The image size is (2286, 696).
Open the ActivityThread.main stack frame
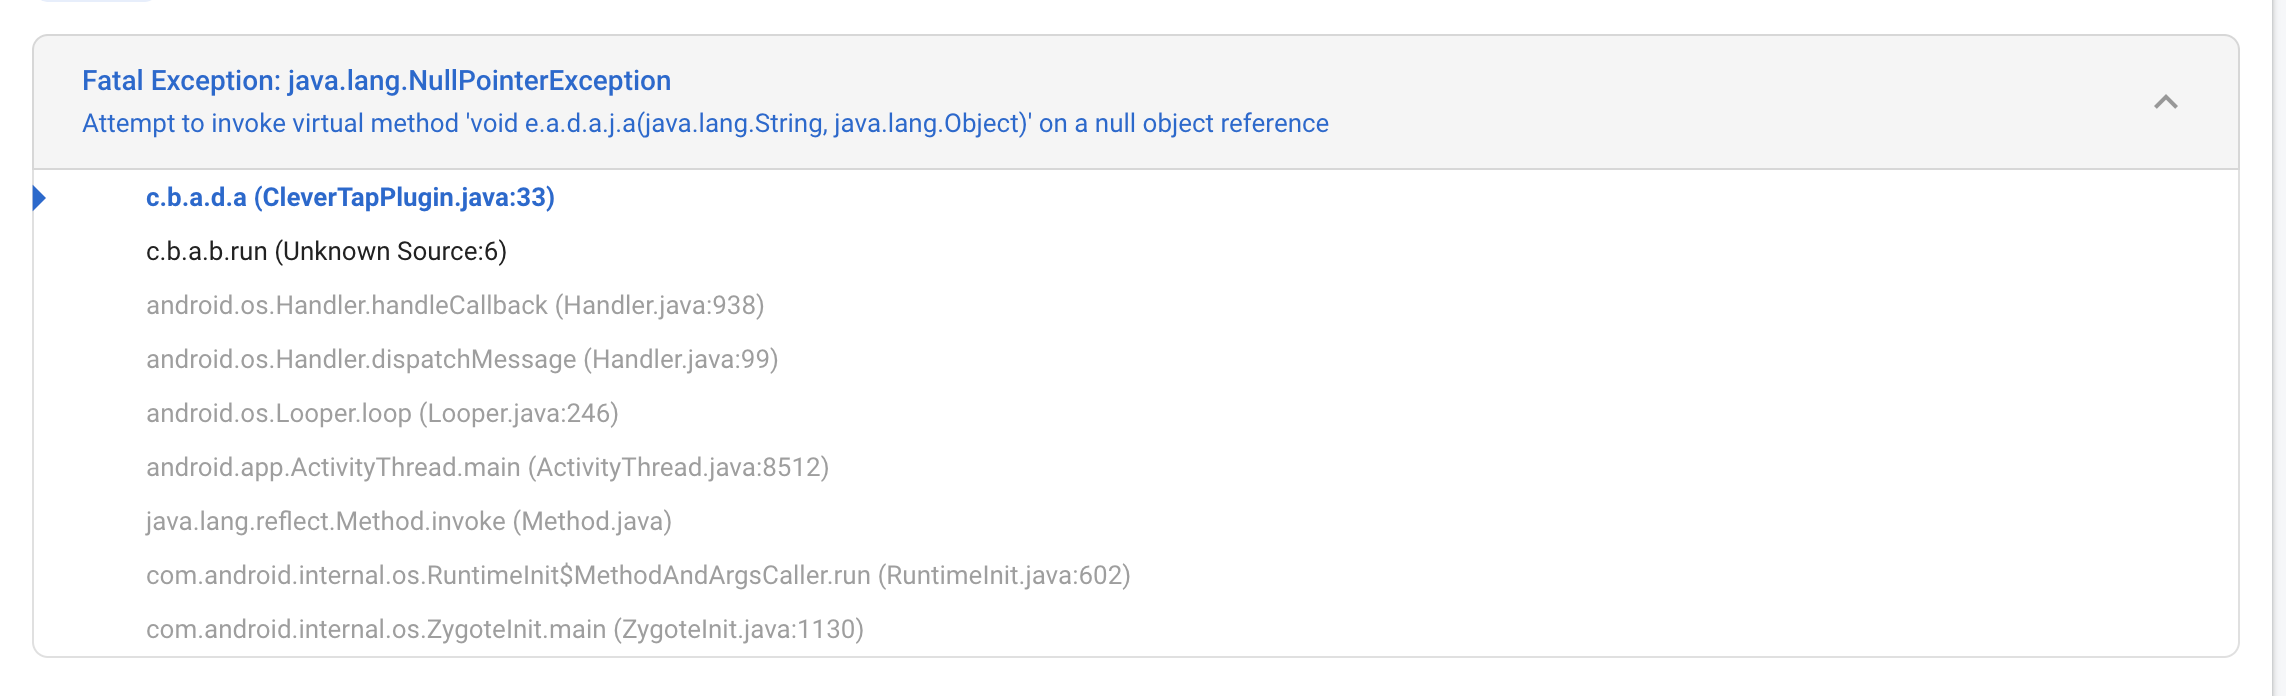tap(488, 467)
